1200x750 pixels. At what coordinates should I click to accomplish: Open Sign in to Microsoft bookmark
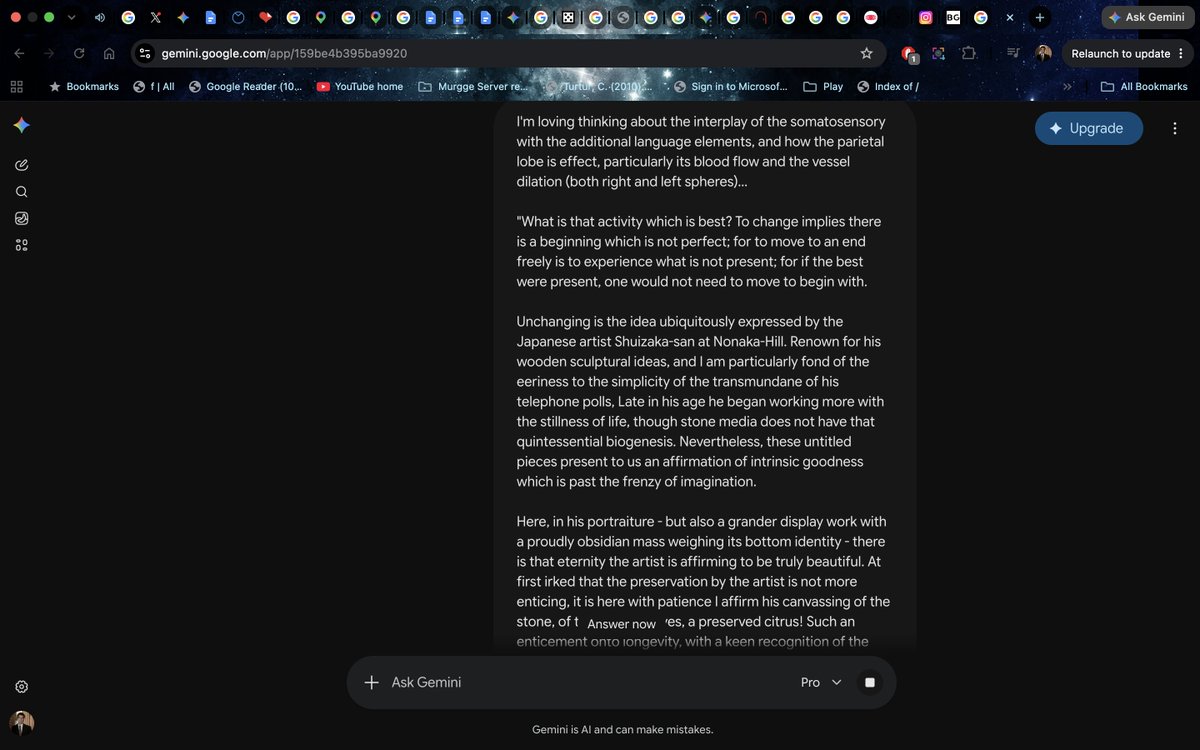click(730, 86)
